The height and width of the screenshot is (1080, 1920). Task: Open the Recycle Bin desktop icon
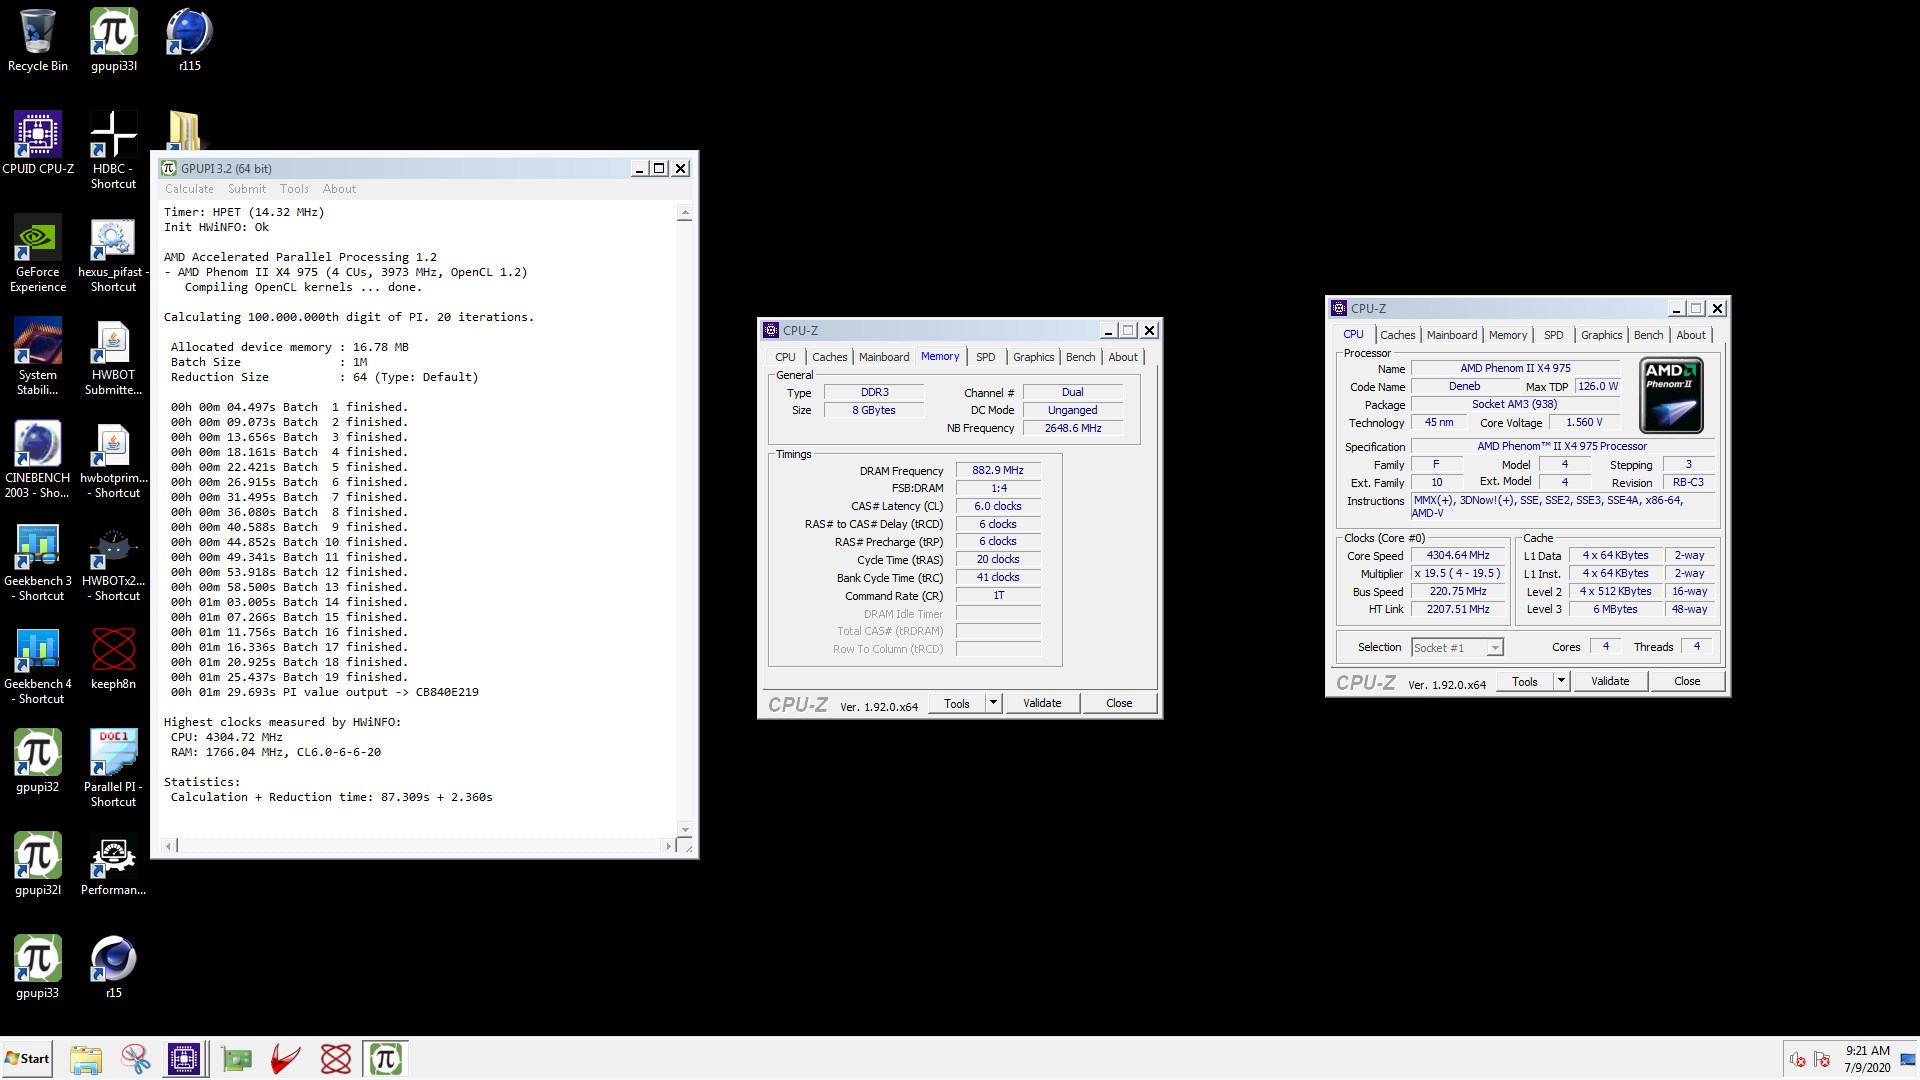(38, 40)
